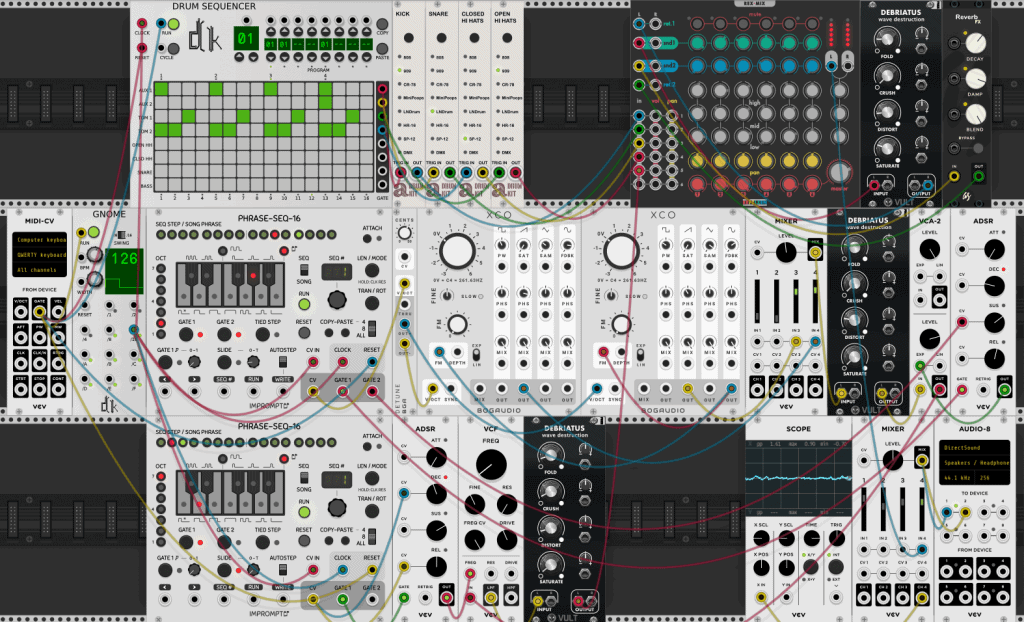Image resolution: width=1024 pixels, height=622 pixels.
Task: Click the Drum Sequencer PASTE button
Action: click(383, 48)
